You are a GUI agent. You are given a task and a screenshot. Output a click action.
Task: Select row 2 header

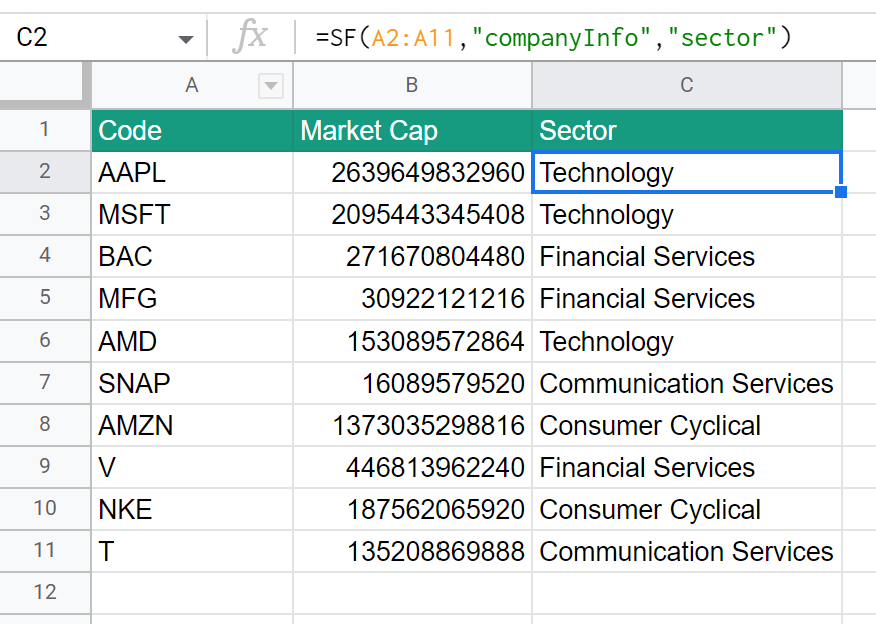coord(45,172)
